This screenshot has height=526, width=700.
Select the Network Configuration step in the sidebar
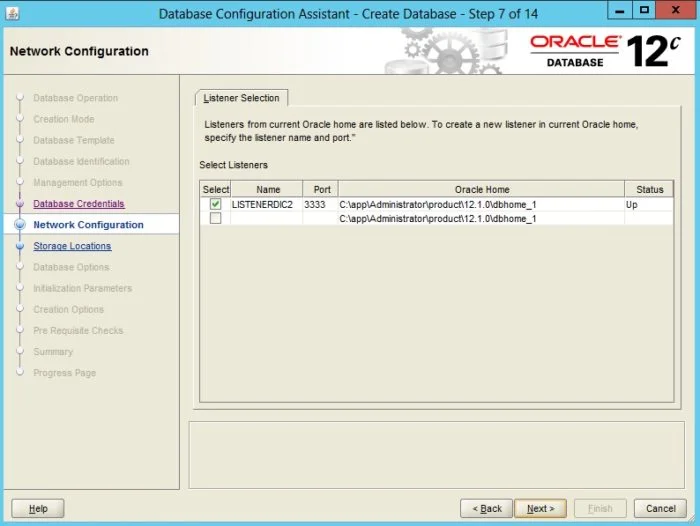pos(88,225)
